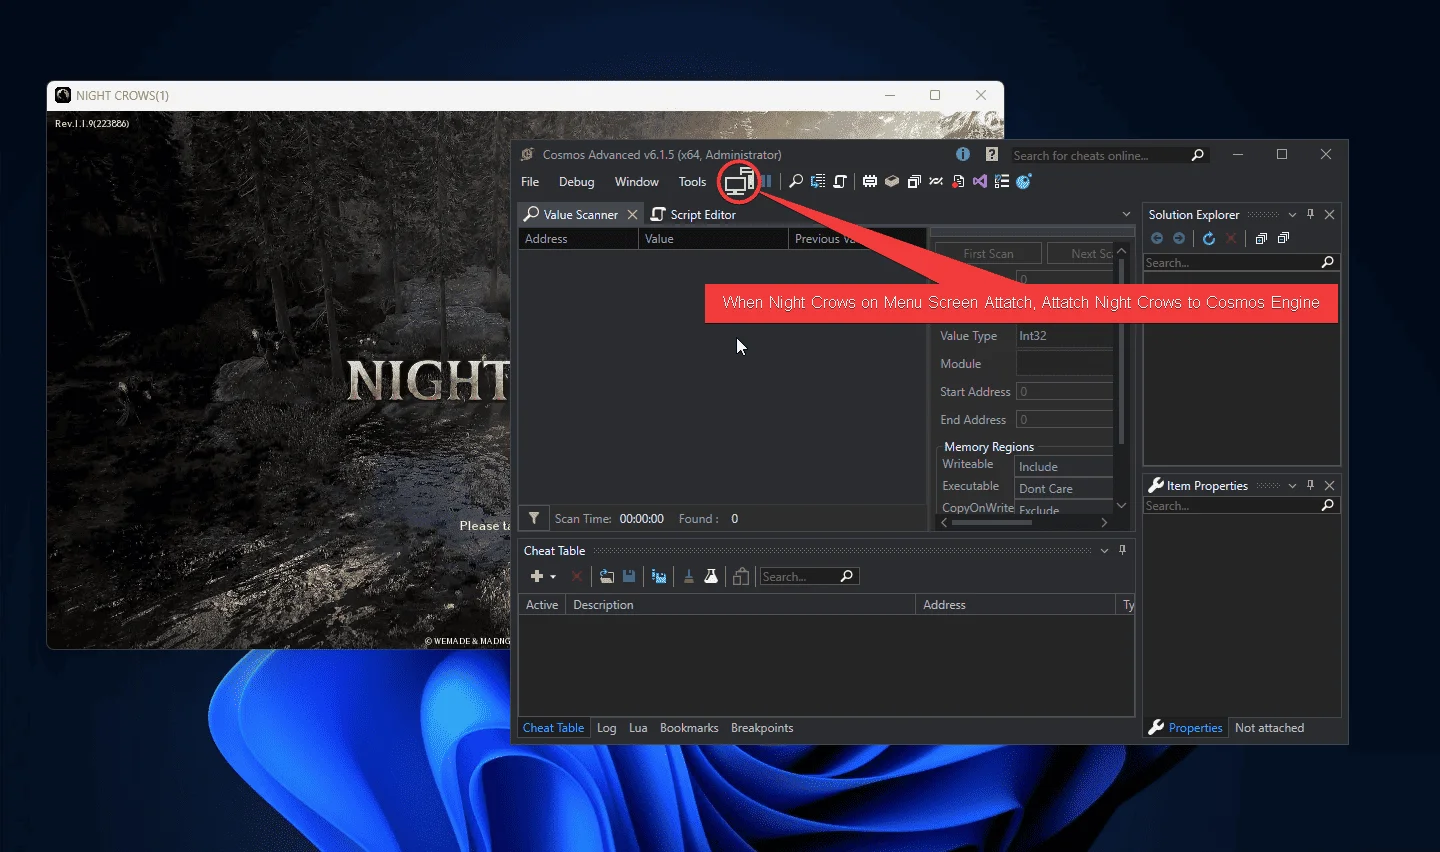Click the End Address input field
The width and height of the screenshot is (1440, 852).
click(1065, 420)
